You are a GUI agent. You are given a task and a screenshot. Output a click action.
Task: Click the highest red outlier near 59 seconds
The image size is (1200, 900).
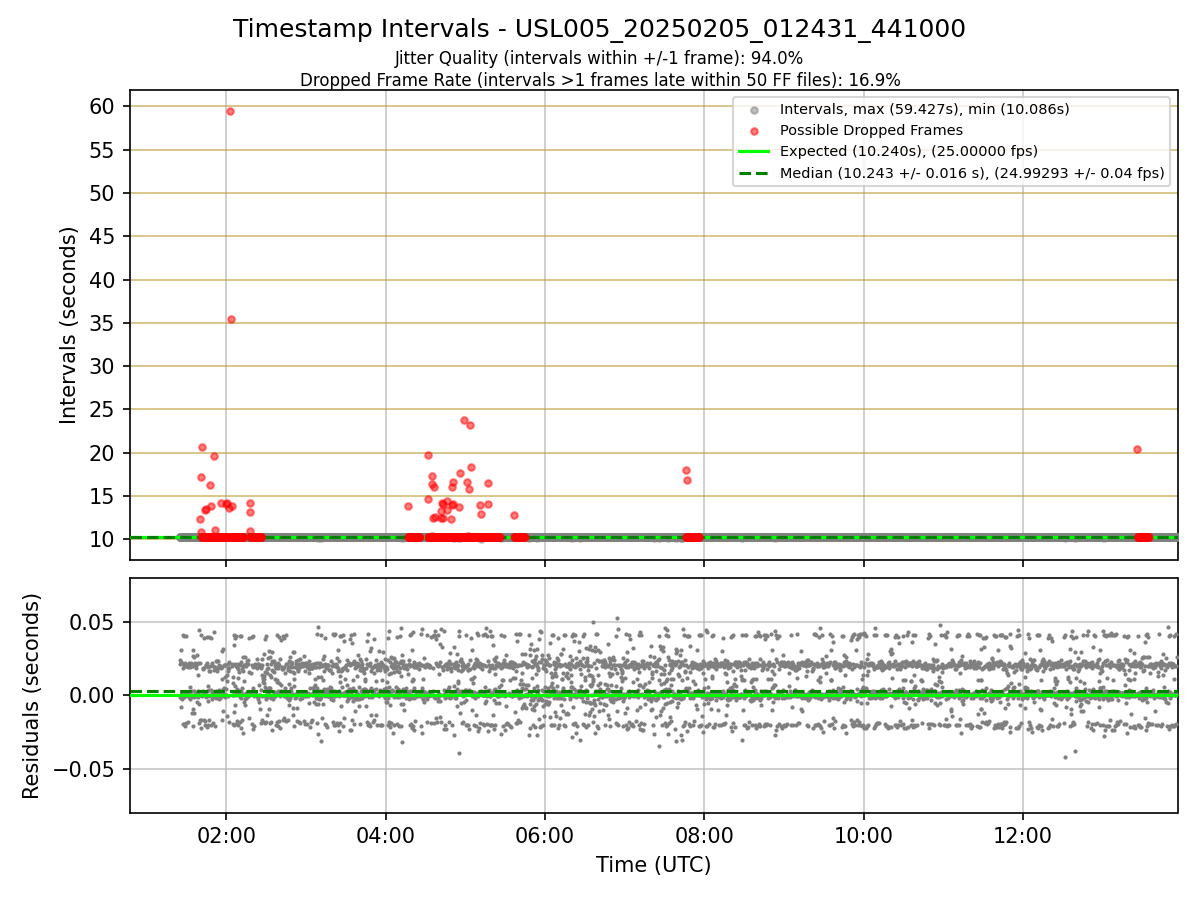(230, 111)
